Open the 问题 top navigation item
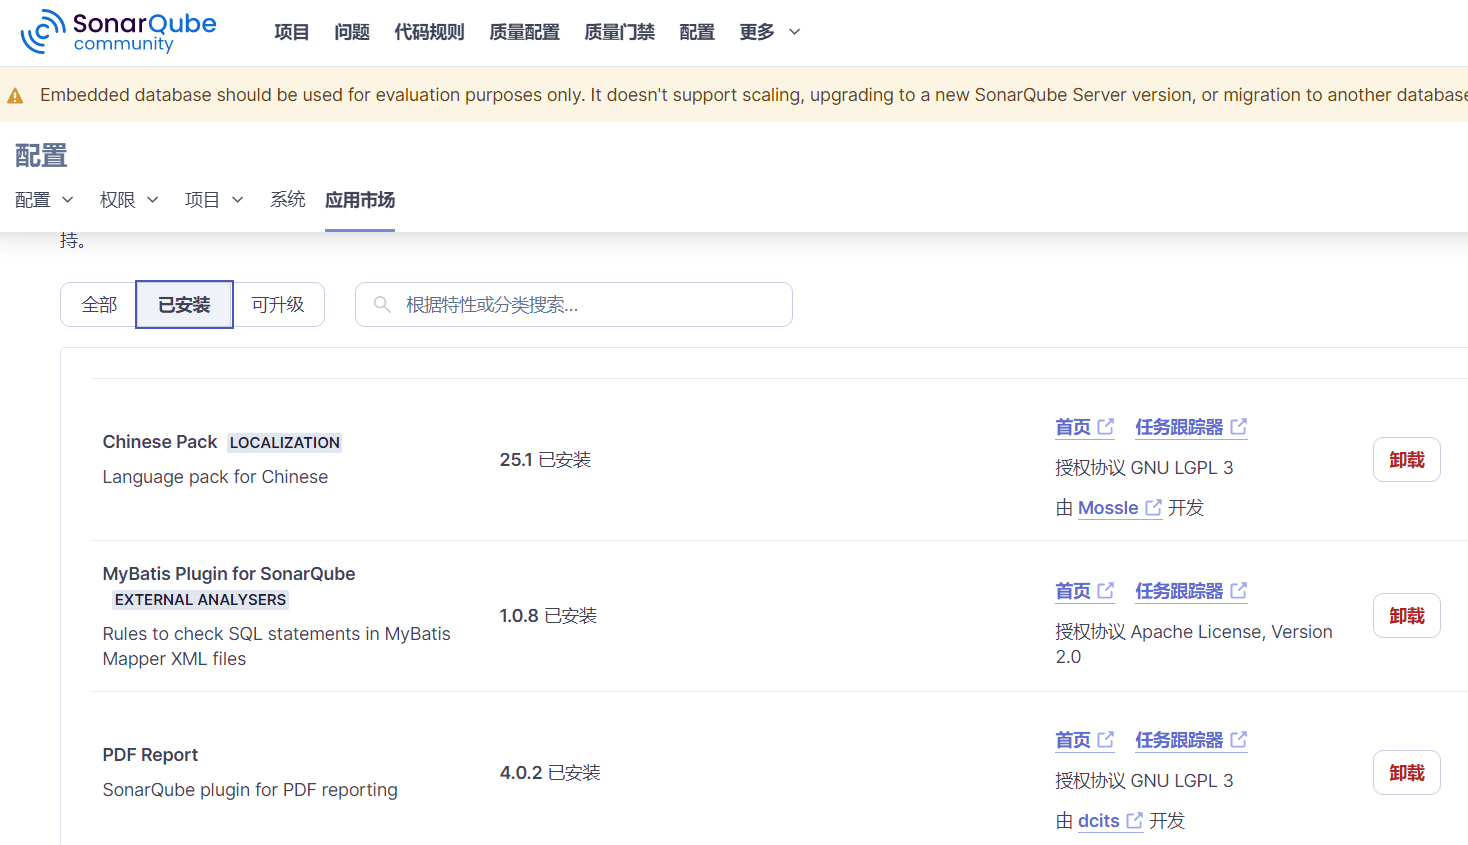1468x845 pixels. click(352, 32)
